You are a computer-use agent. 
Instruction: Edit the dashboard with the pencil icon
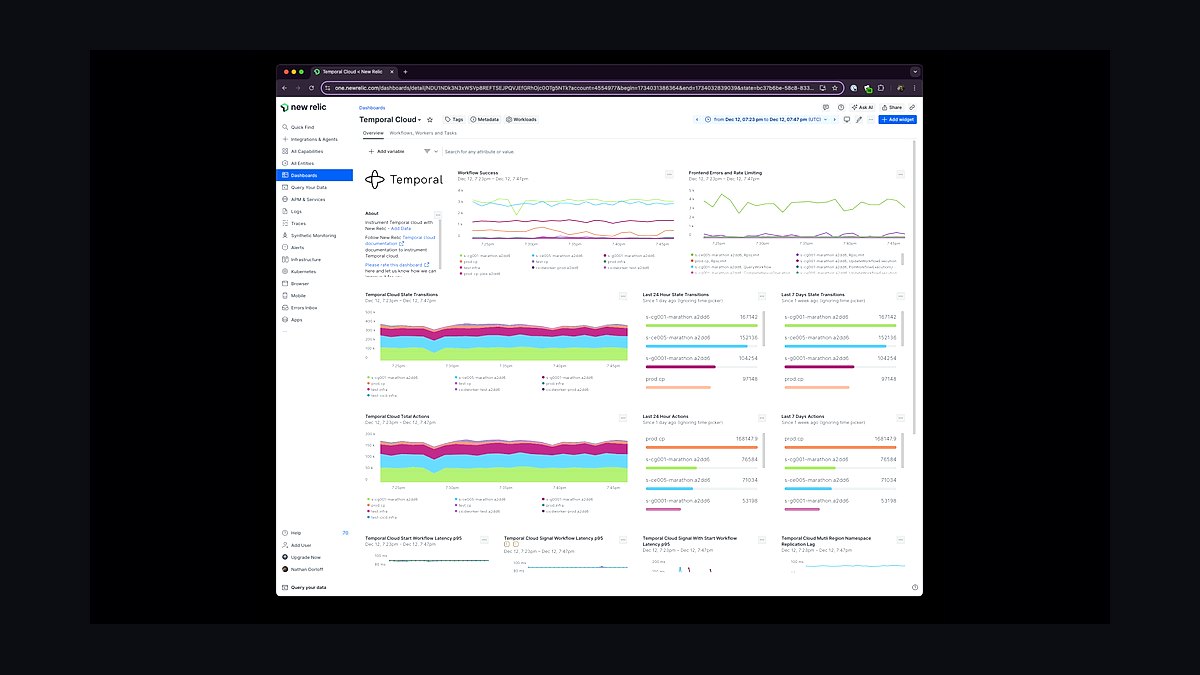[x=859, y=119]
